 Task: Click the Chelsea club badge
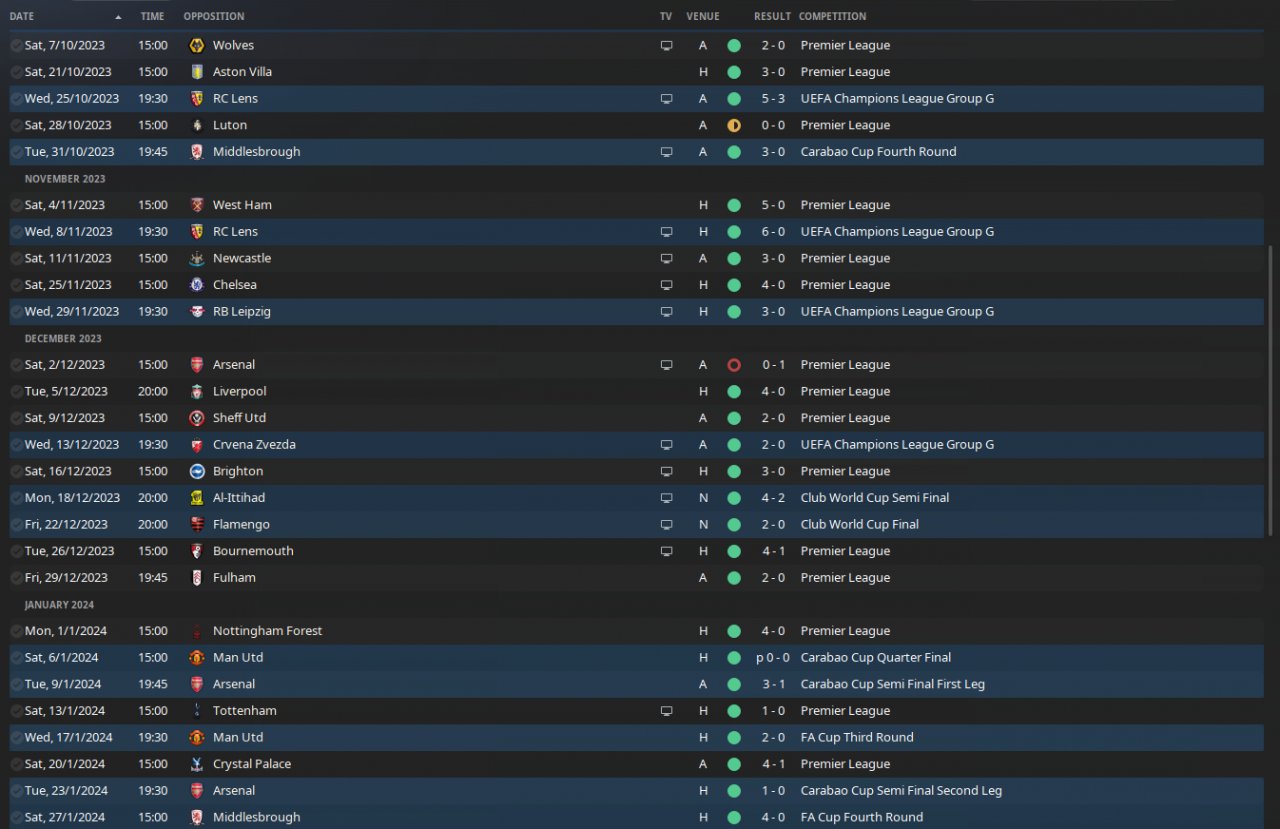[x=196, y=285]
